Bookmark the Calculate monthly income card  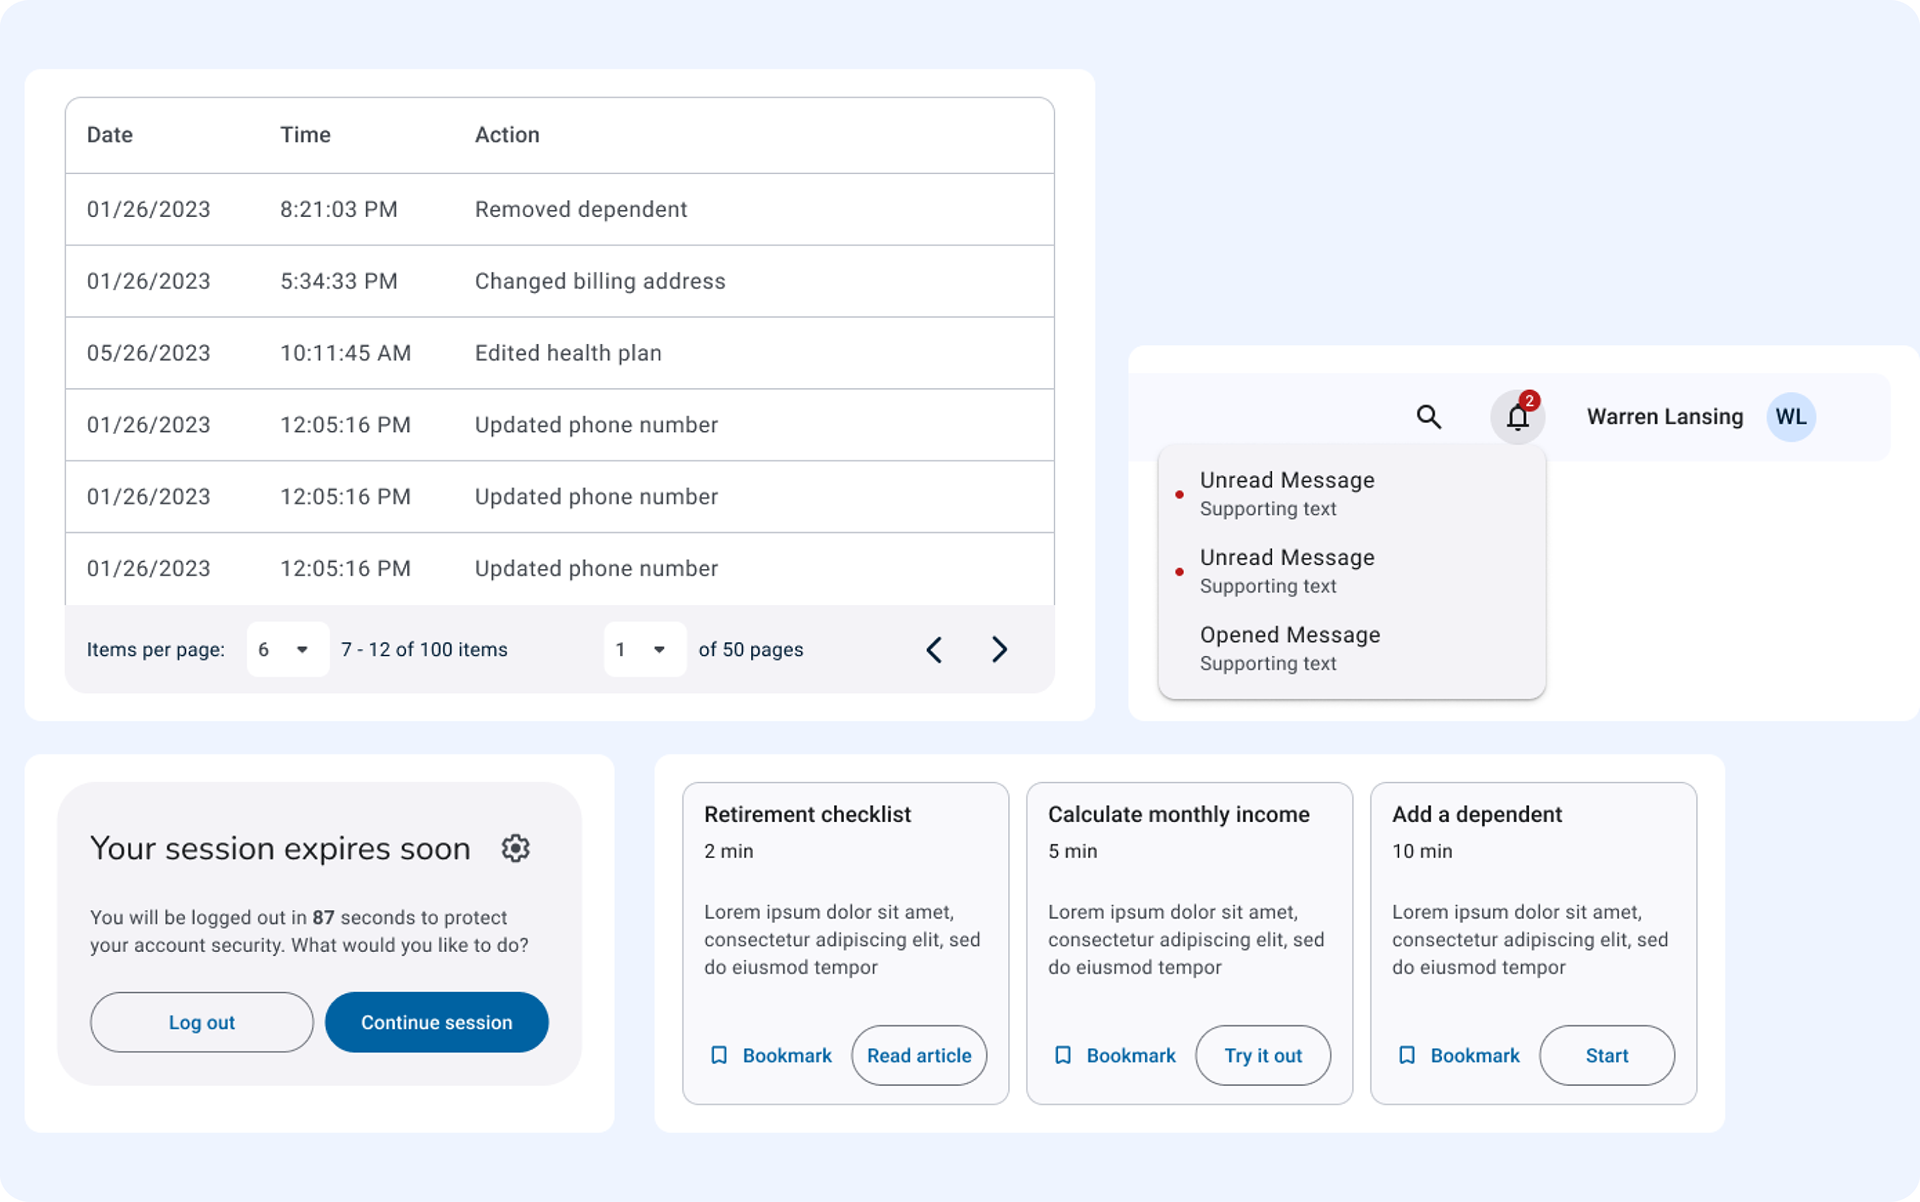point(1114,1056)
